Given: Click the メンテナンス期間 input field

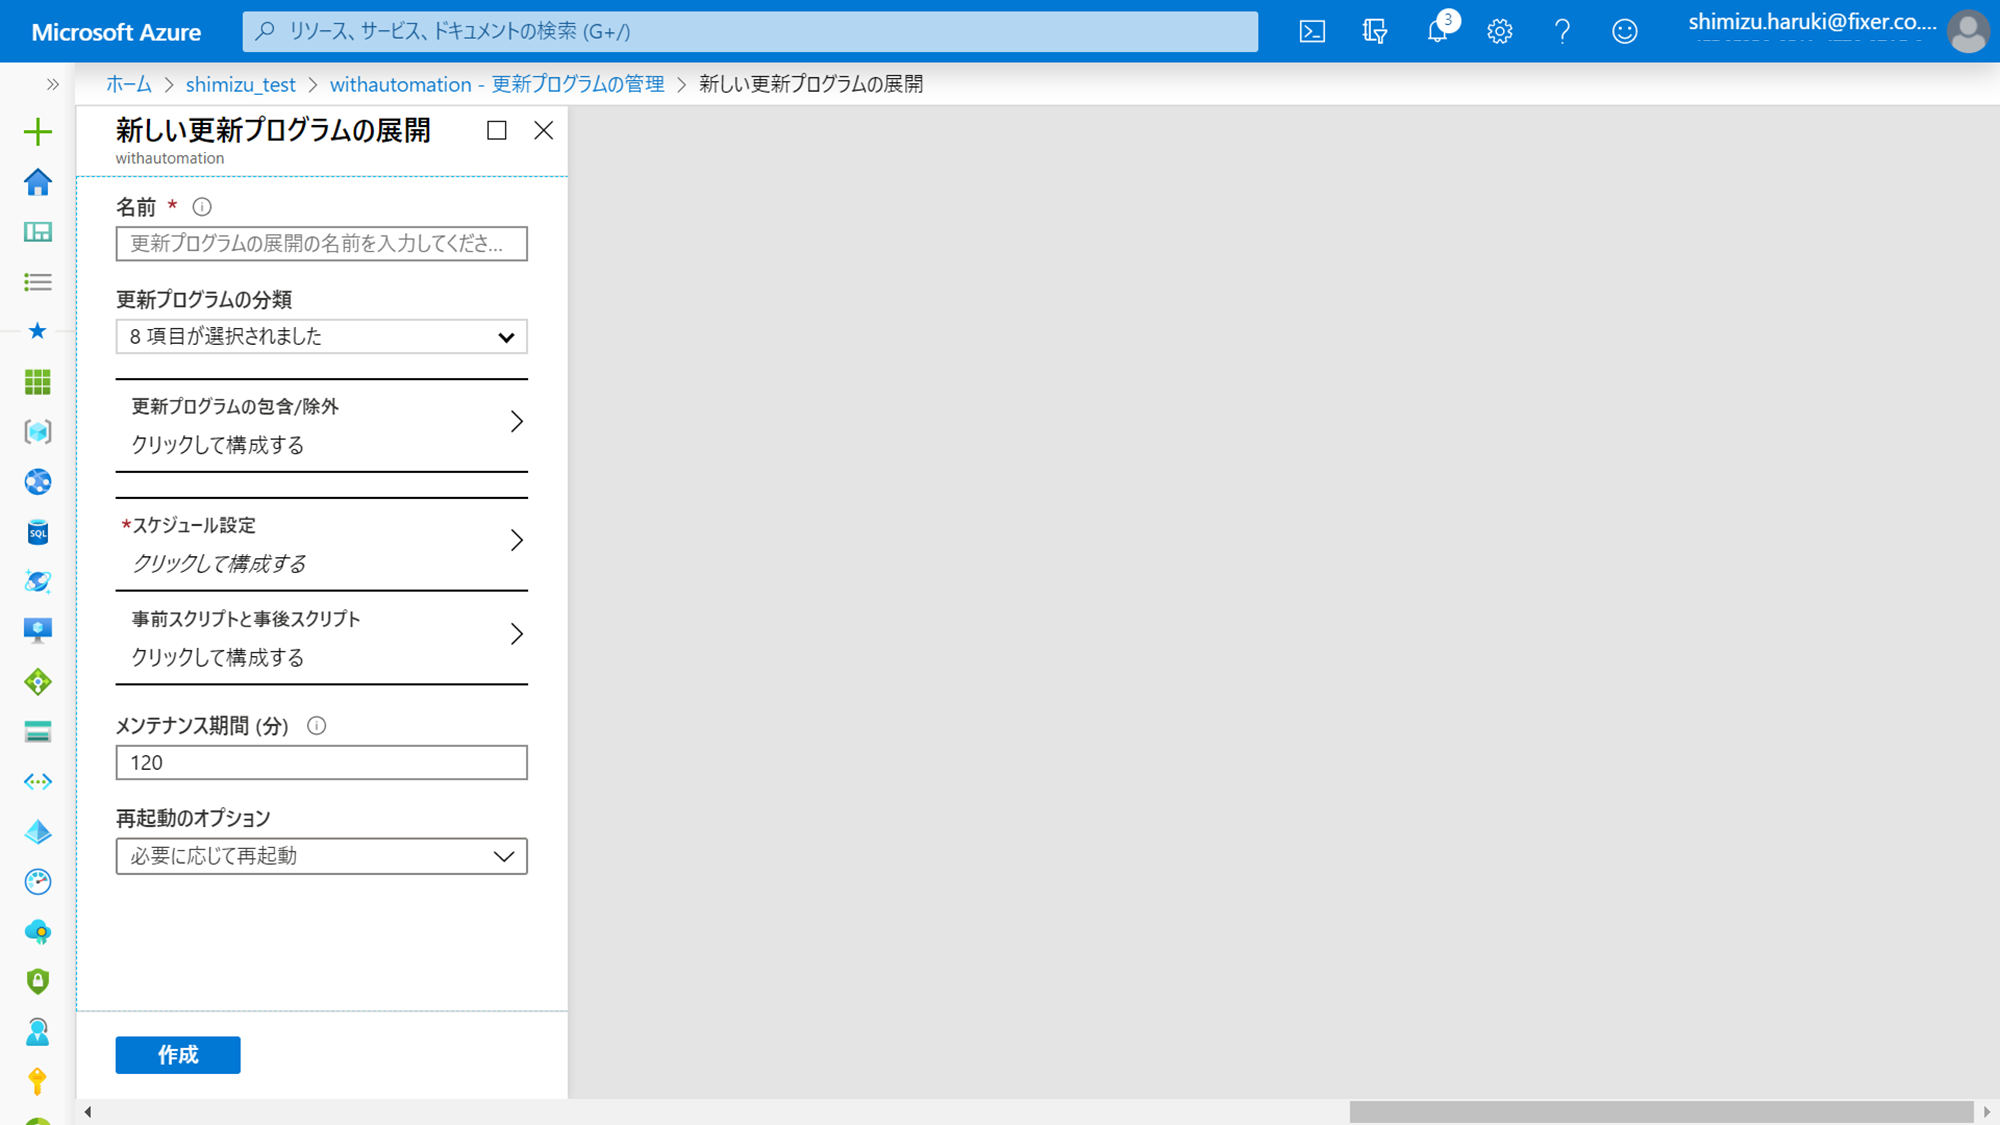Looking at the screenshot, I should coord(321,763).
